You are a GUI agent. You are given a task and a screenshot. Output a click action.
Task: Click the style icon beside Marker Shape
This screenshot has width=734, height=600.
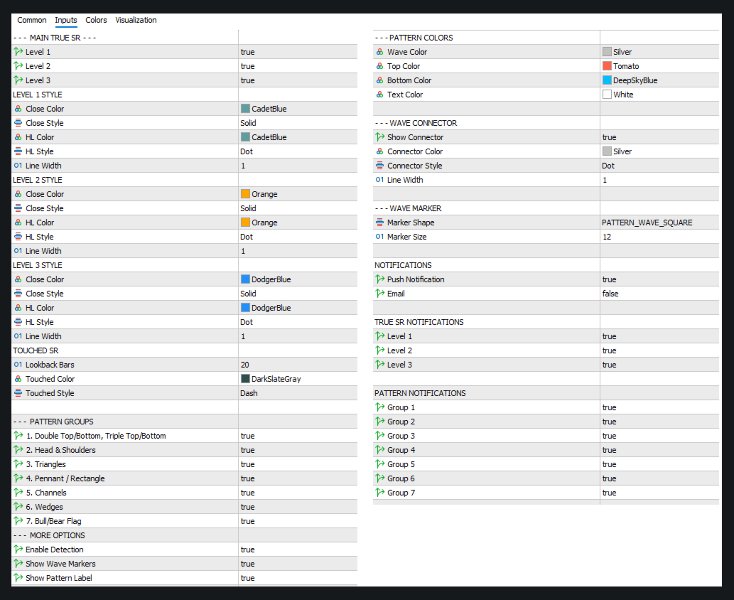(380, 222)
